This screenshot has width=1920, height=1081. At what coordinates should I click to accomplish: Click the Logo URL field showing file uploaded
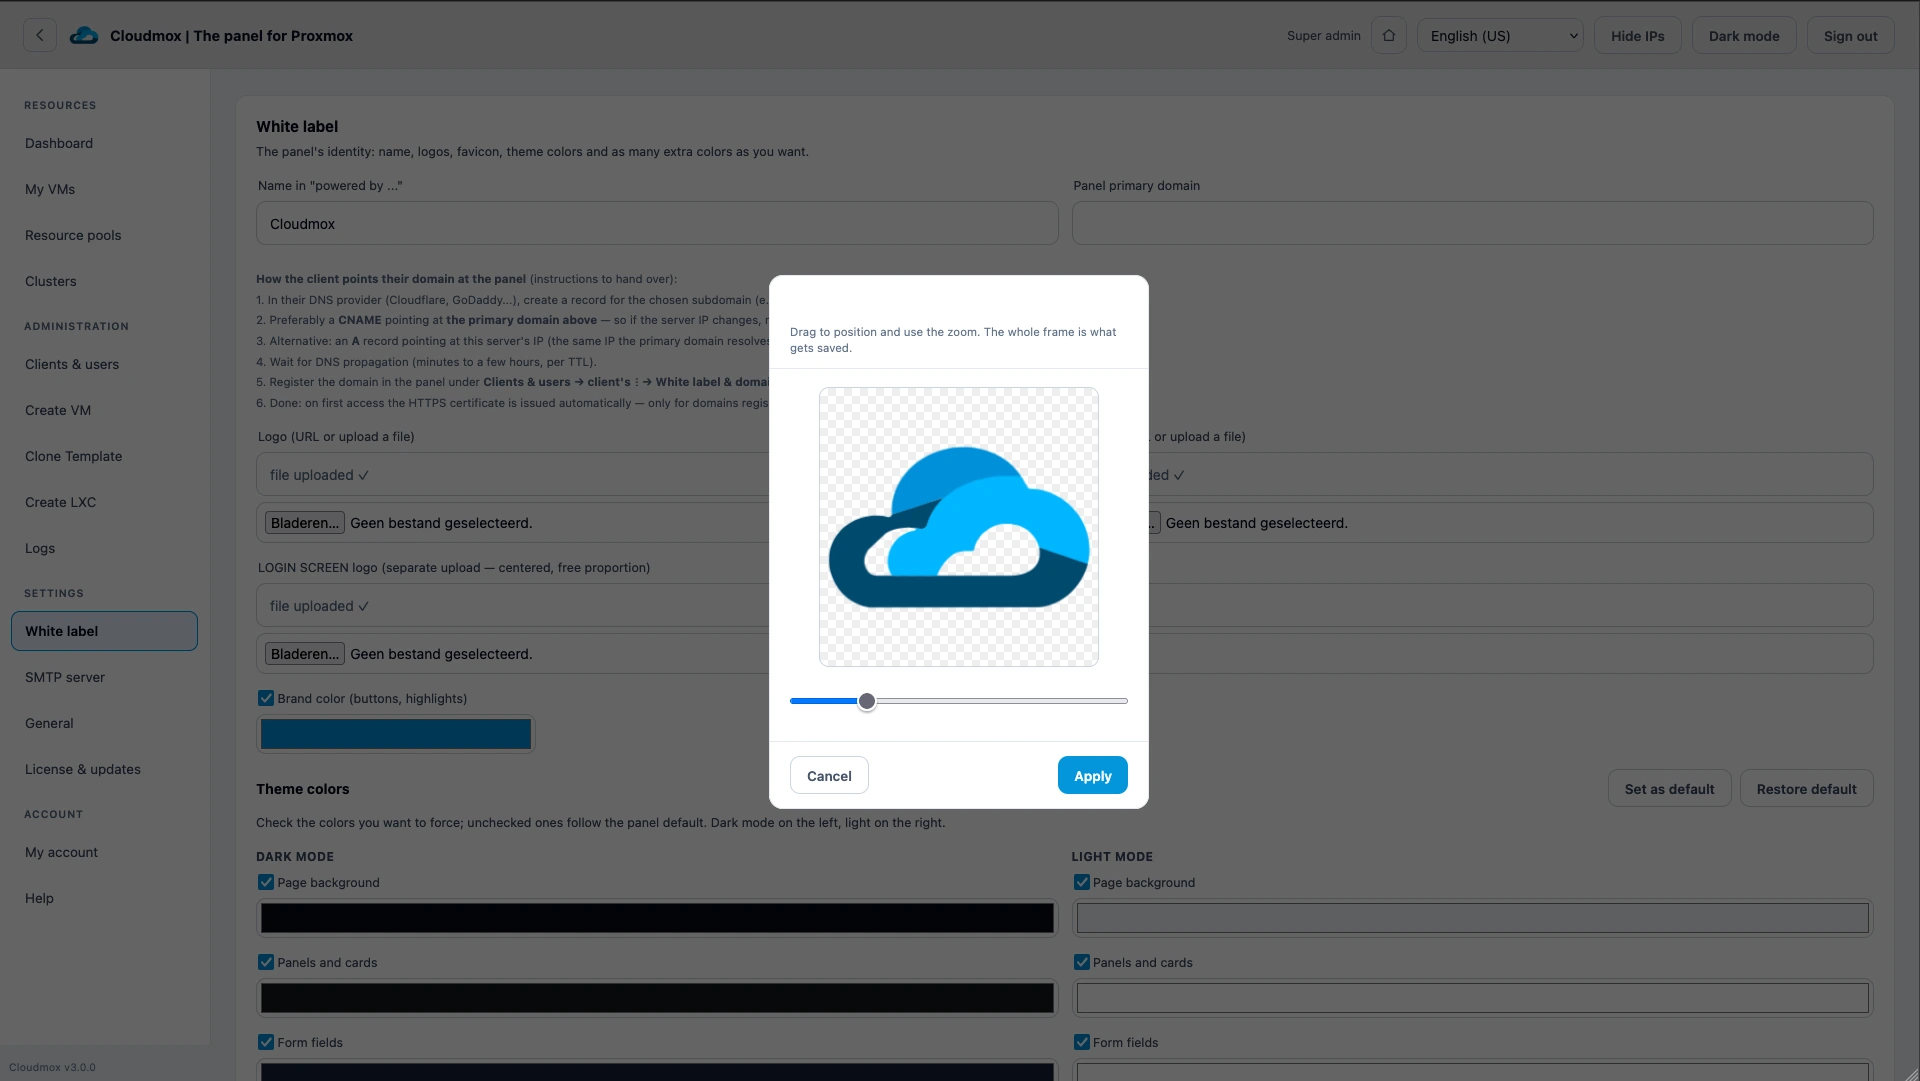pyautogui.click(x=513, y=475)
